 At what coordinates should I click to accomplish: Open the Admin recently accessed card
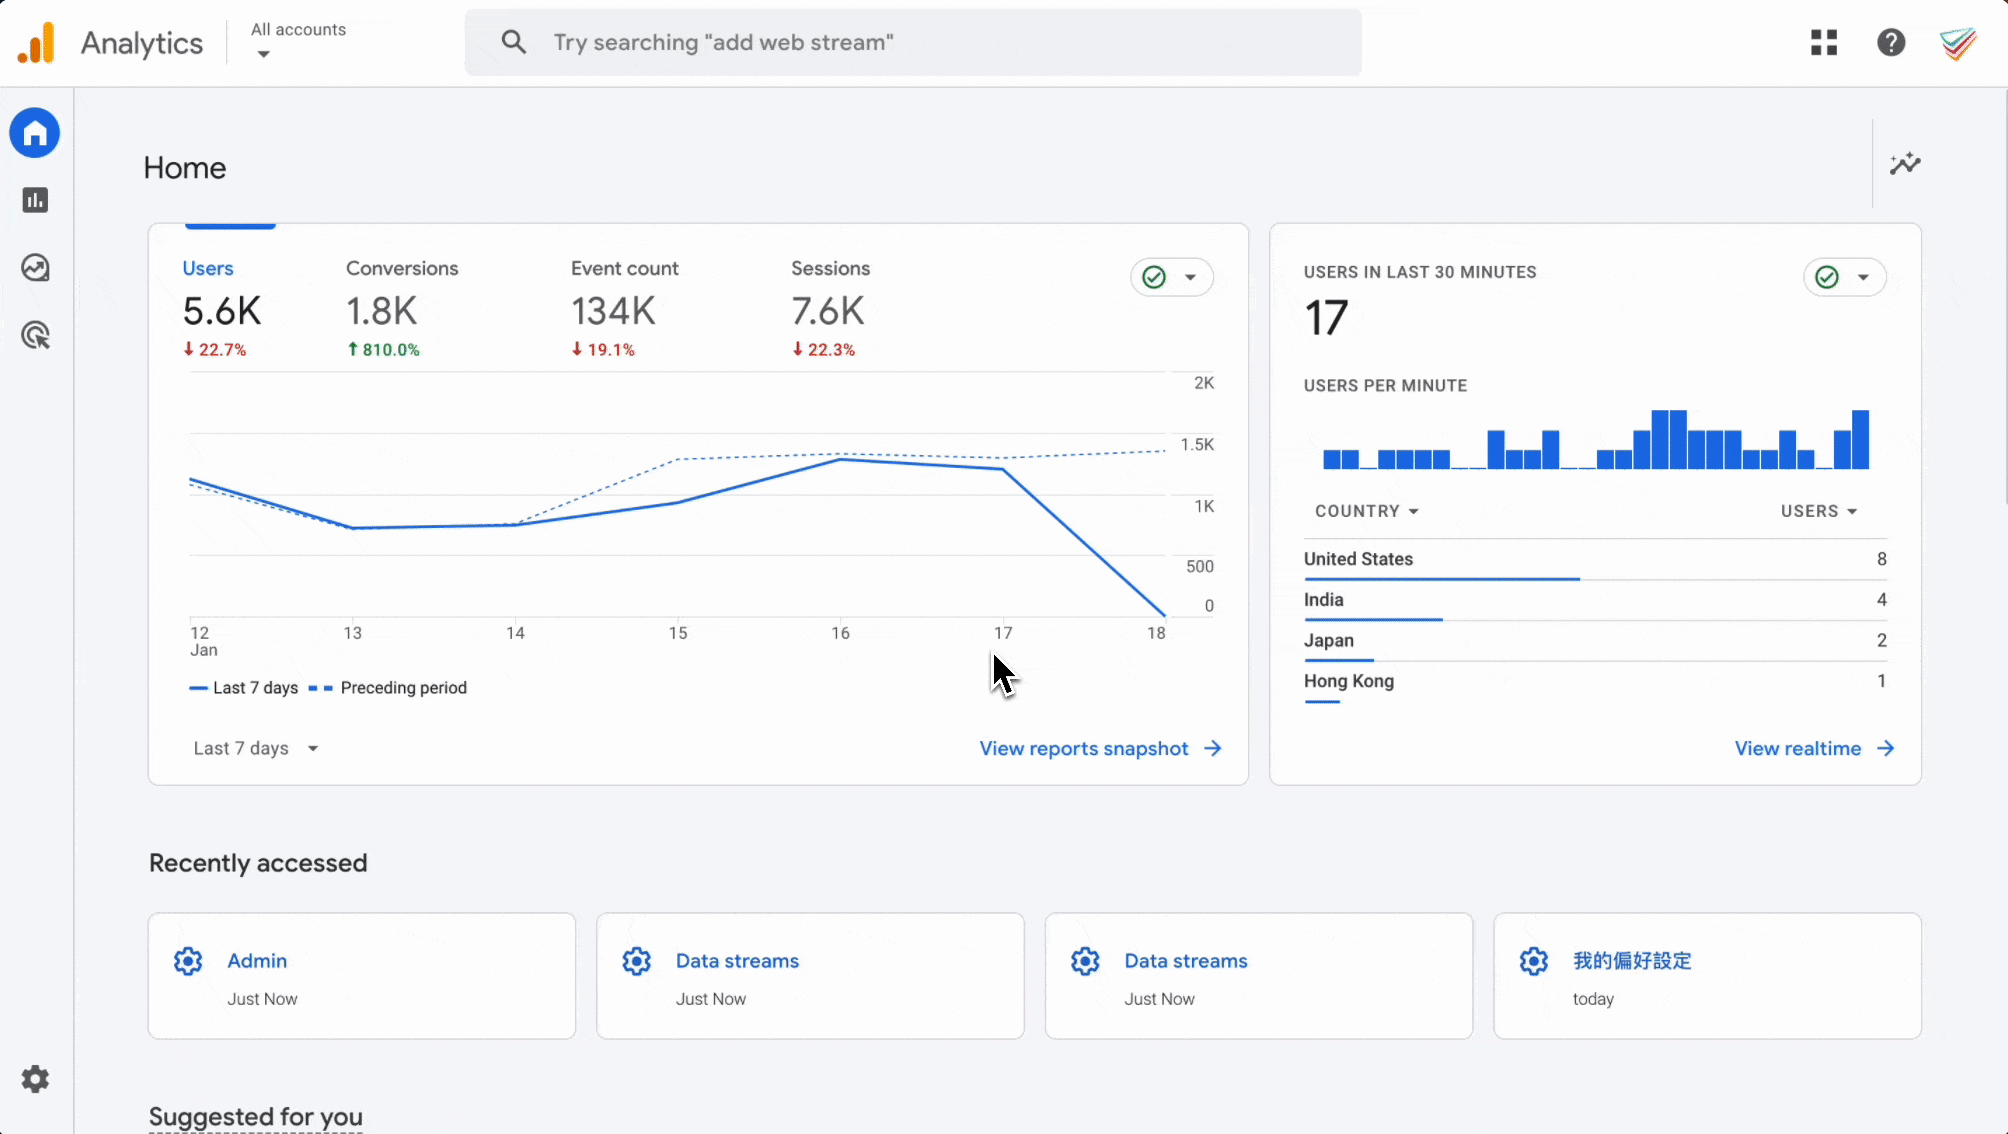click(362, 976)
